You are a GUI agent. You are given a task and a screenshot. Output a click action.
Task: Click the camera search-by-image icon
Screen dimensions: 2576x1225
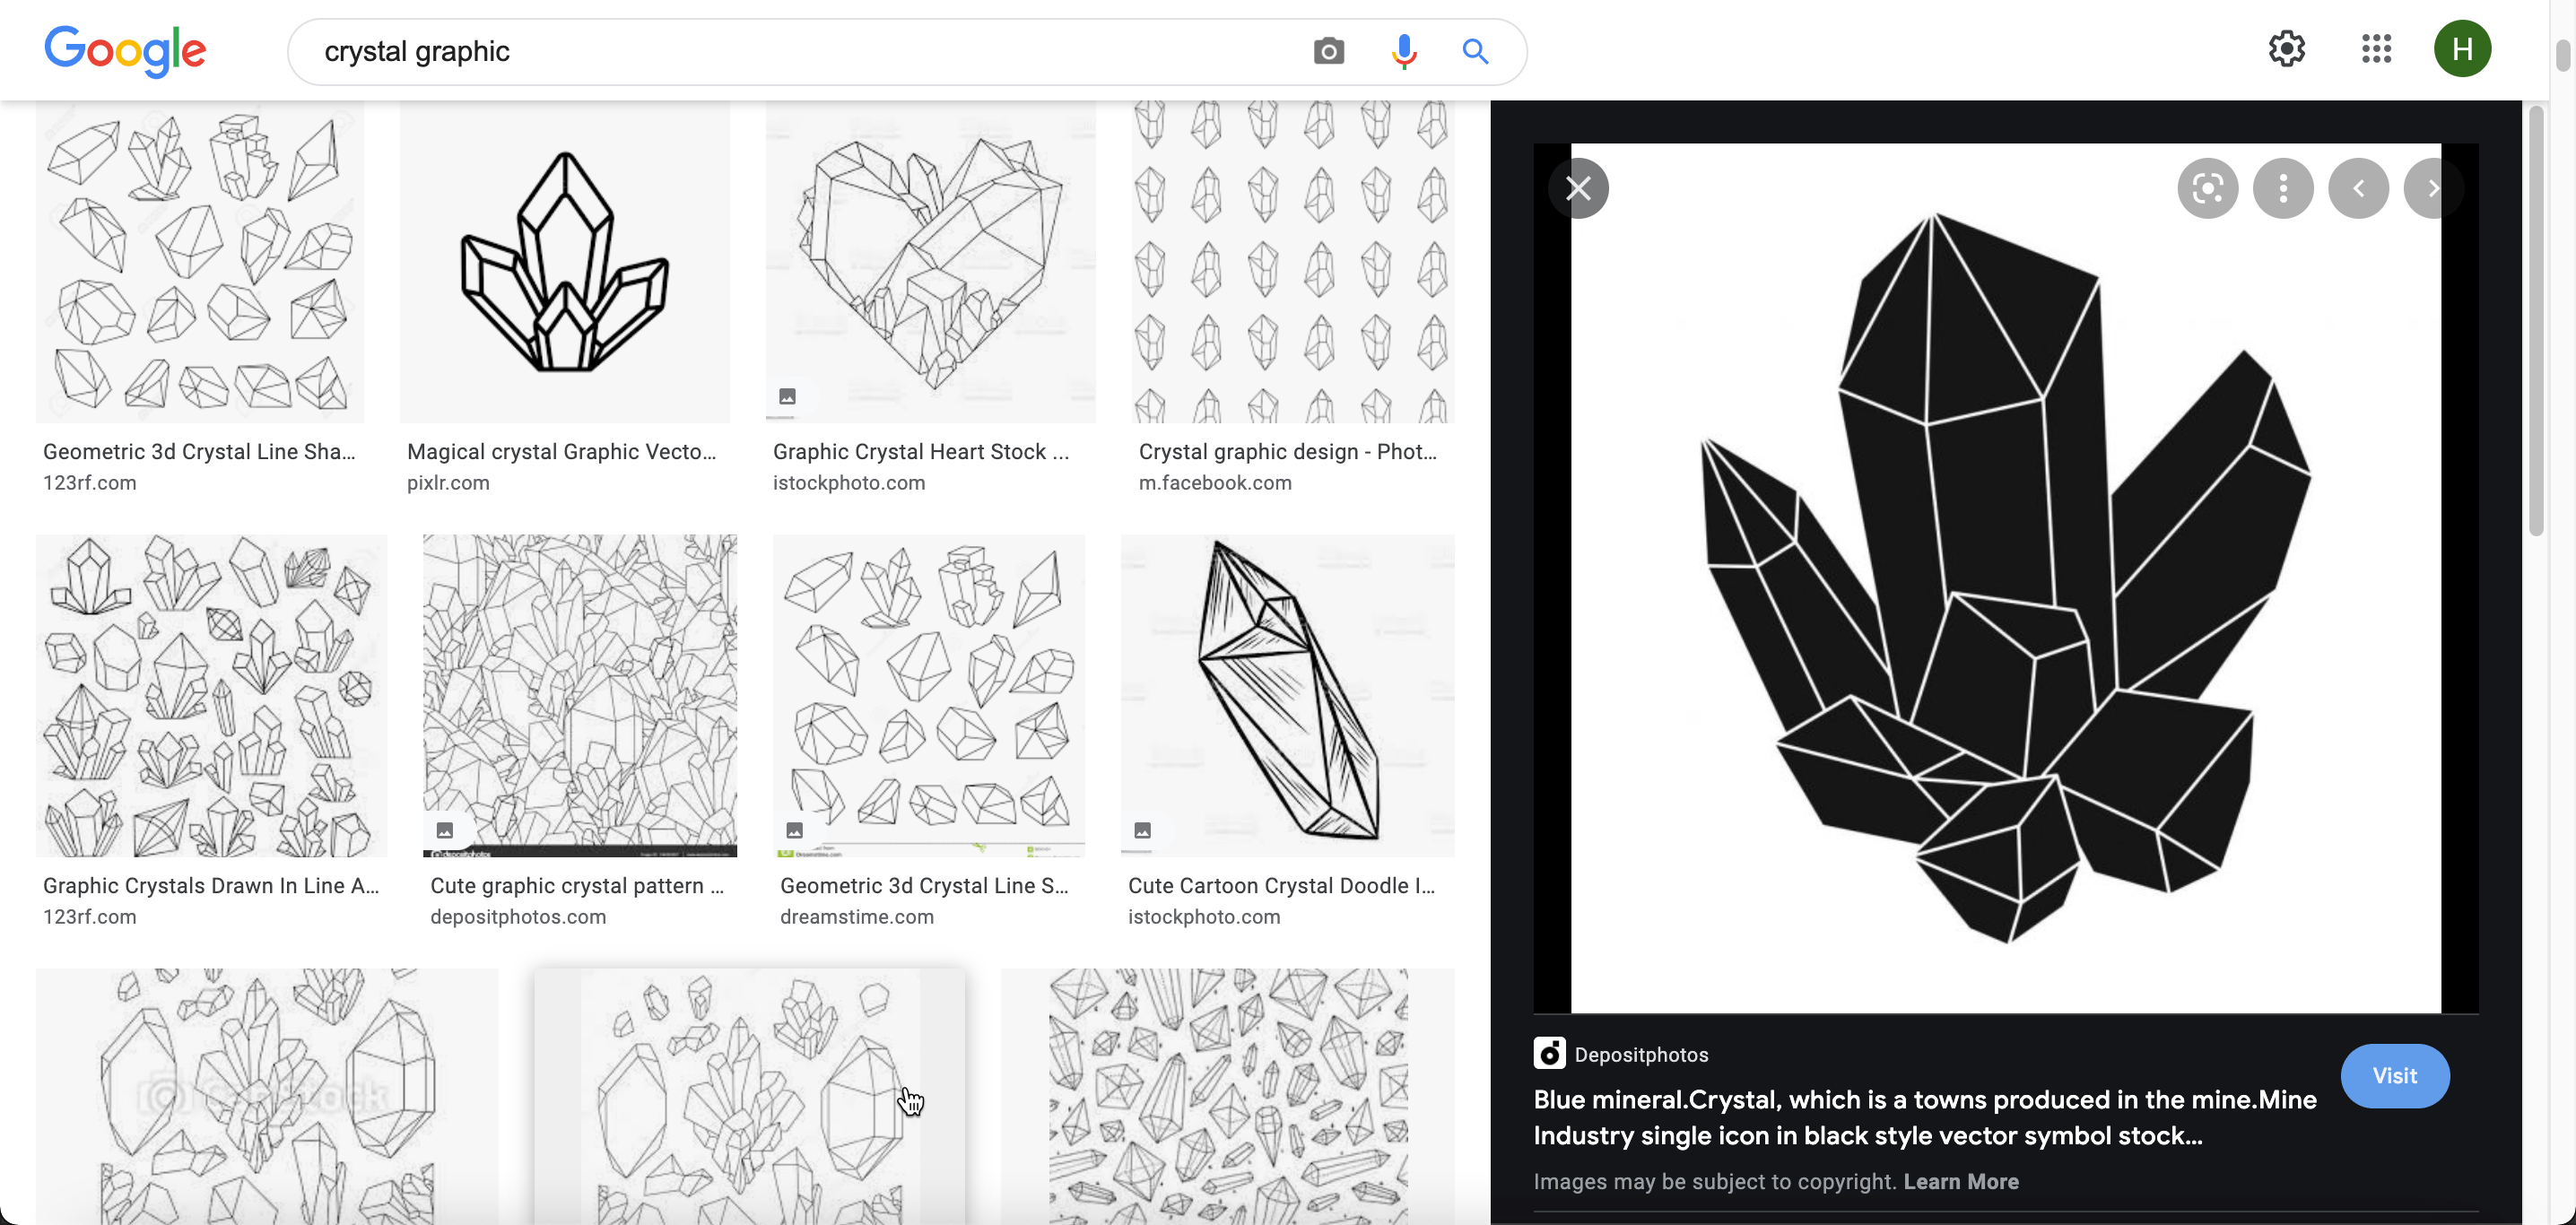[1328, 51]
